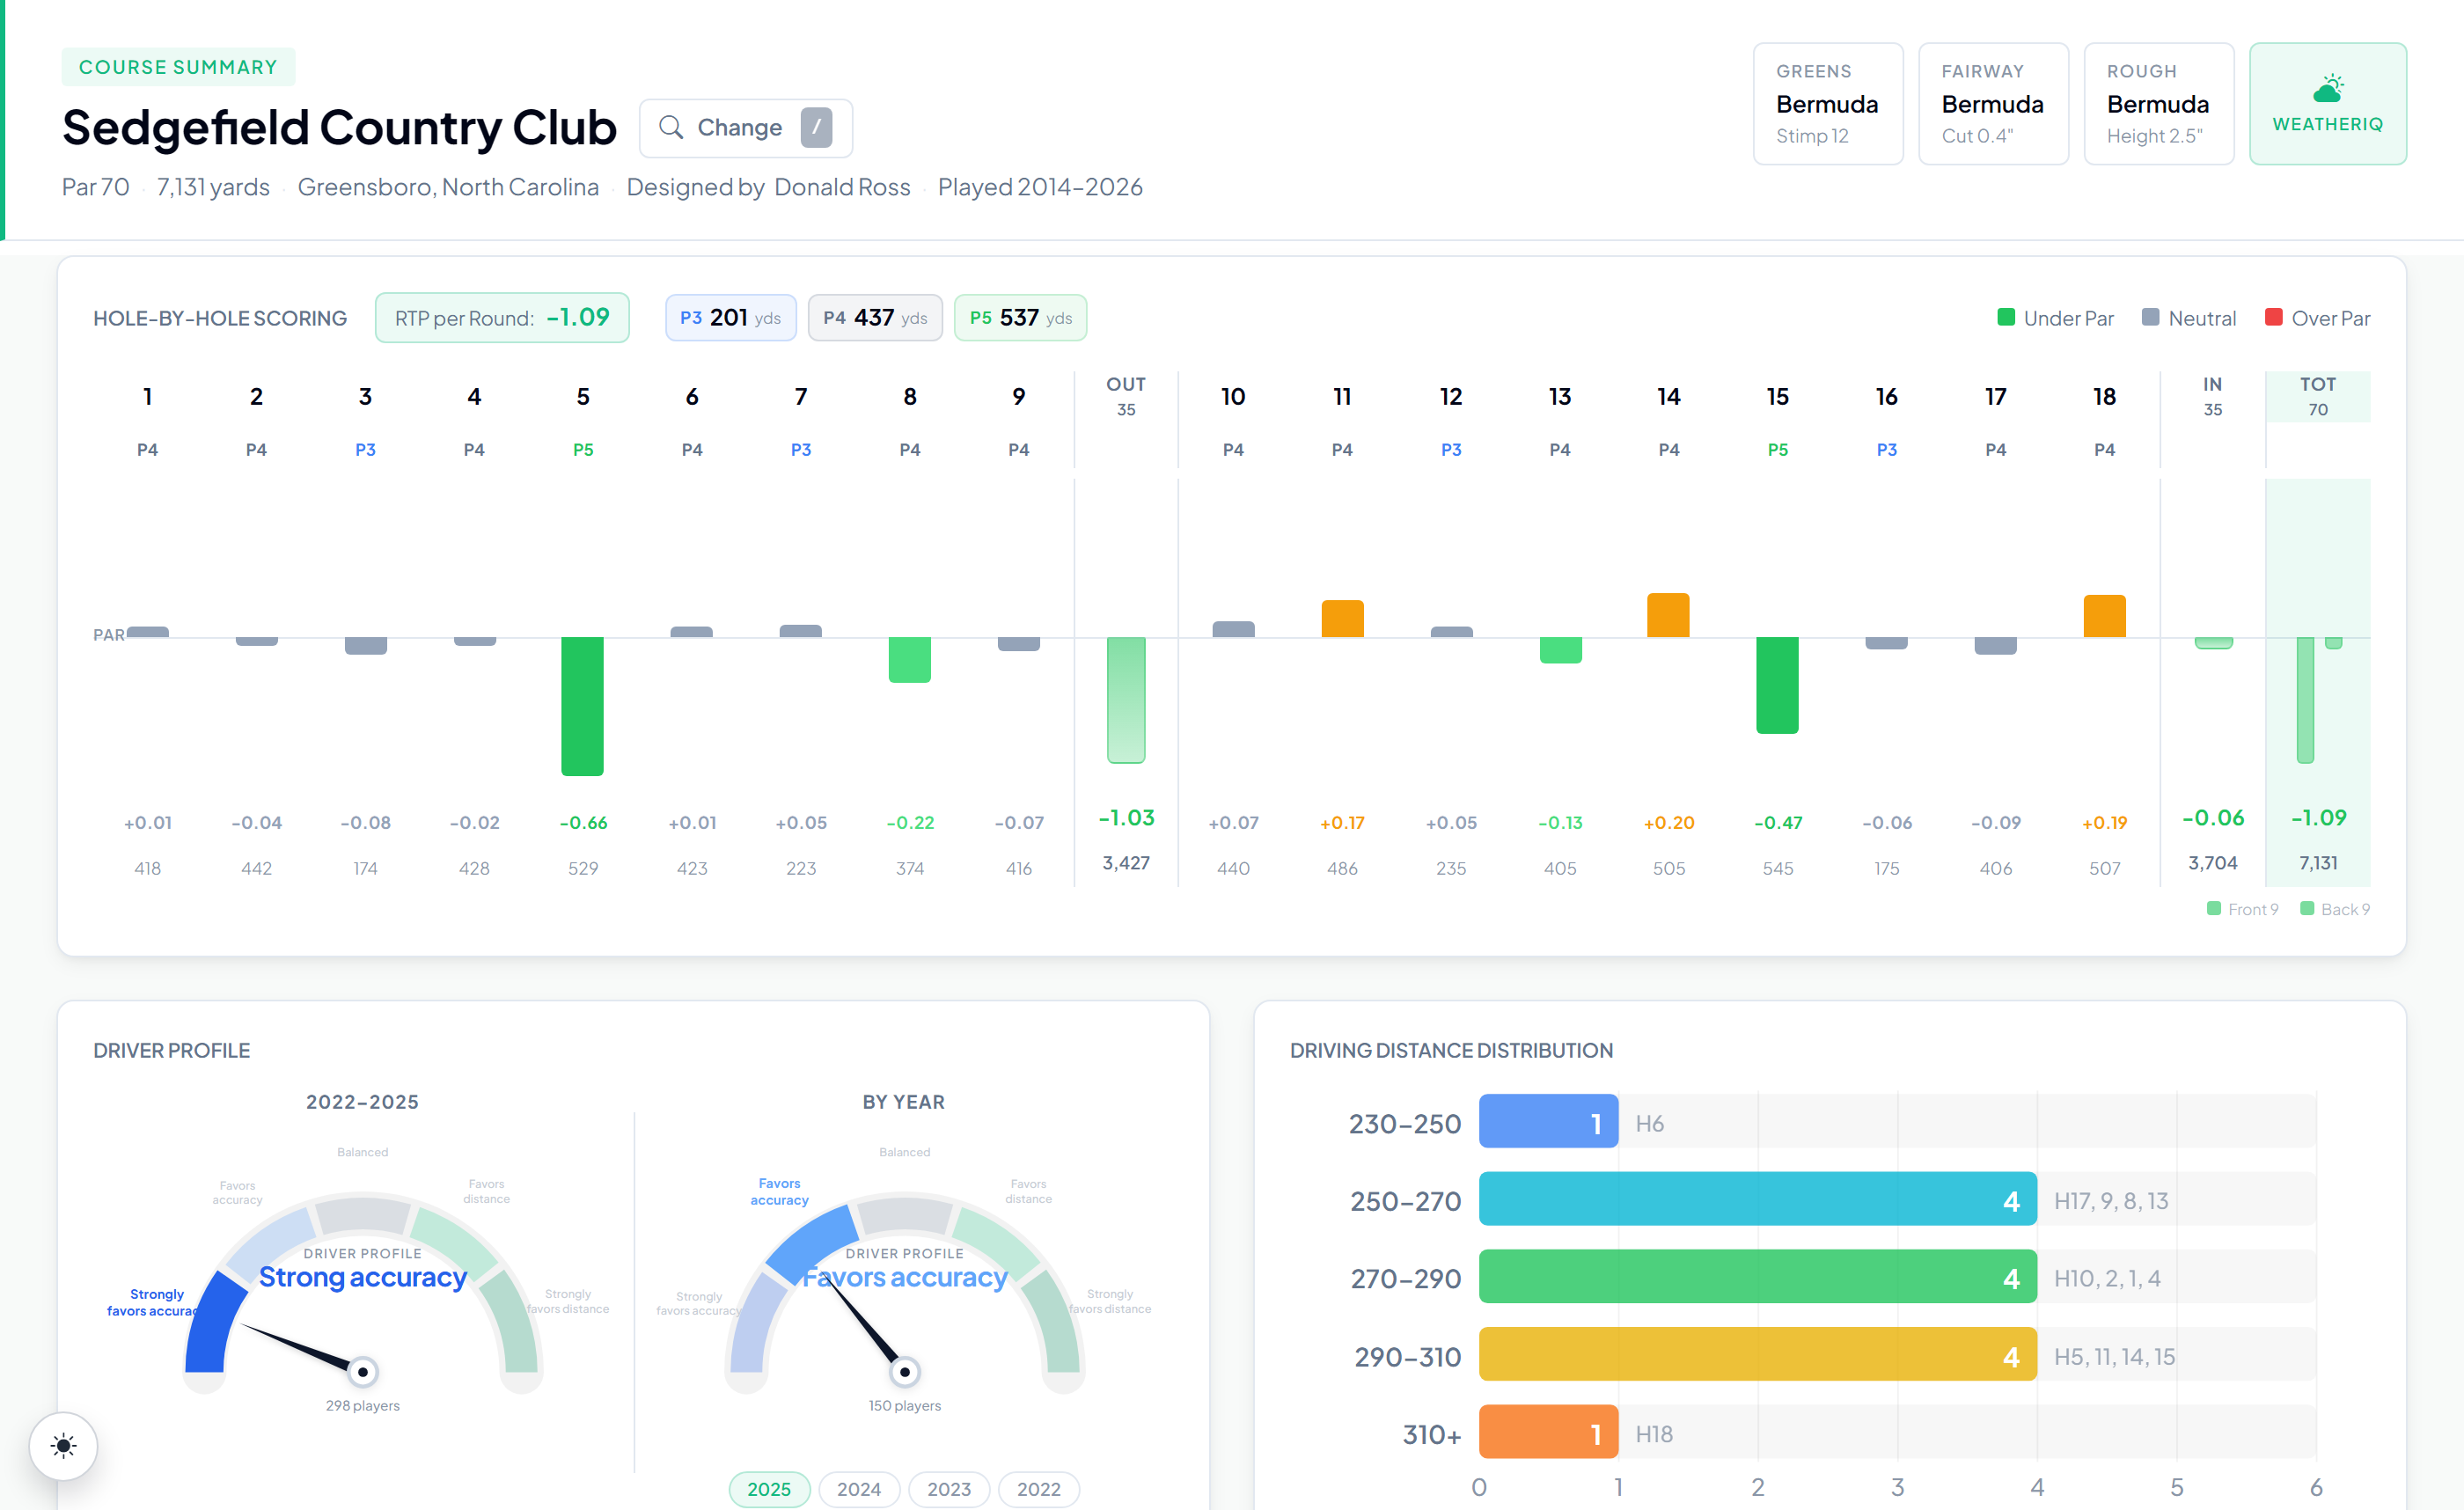This screenshot has width=2464, height=1510.
Task: Click the hole 14 orange scoring bar
Action: click(1668, 615)
